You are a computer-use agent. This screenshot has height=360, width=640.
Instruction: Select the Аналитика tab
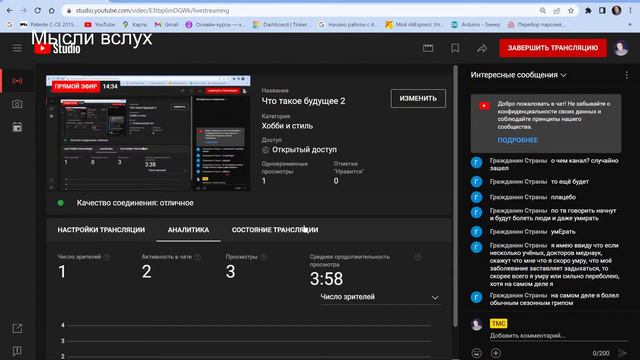click(x=188, y=230)
